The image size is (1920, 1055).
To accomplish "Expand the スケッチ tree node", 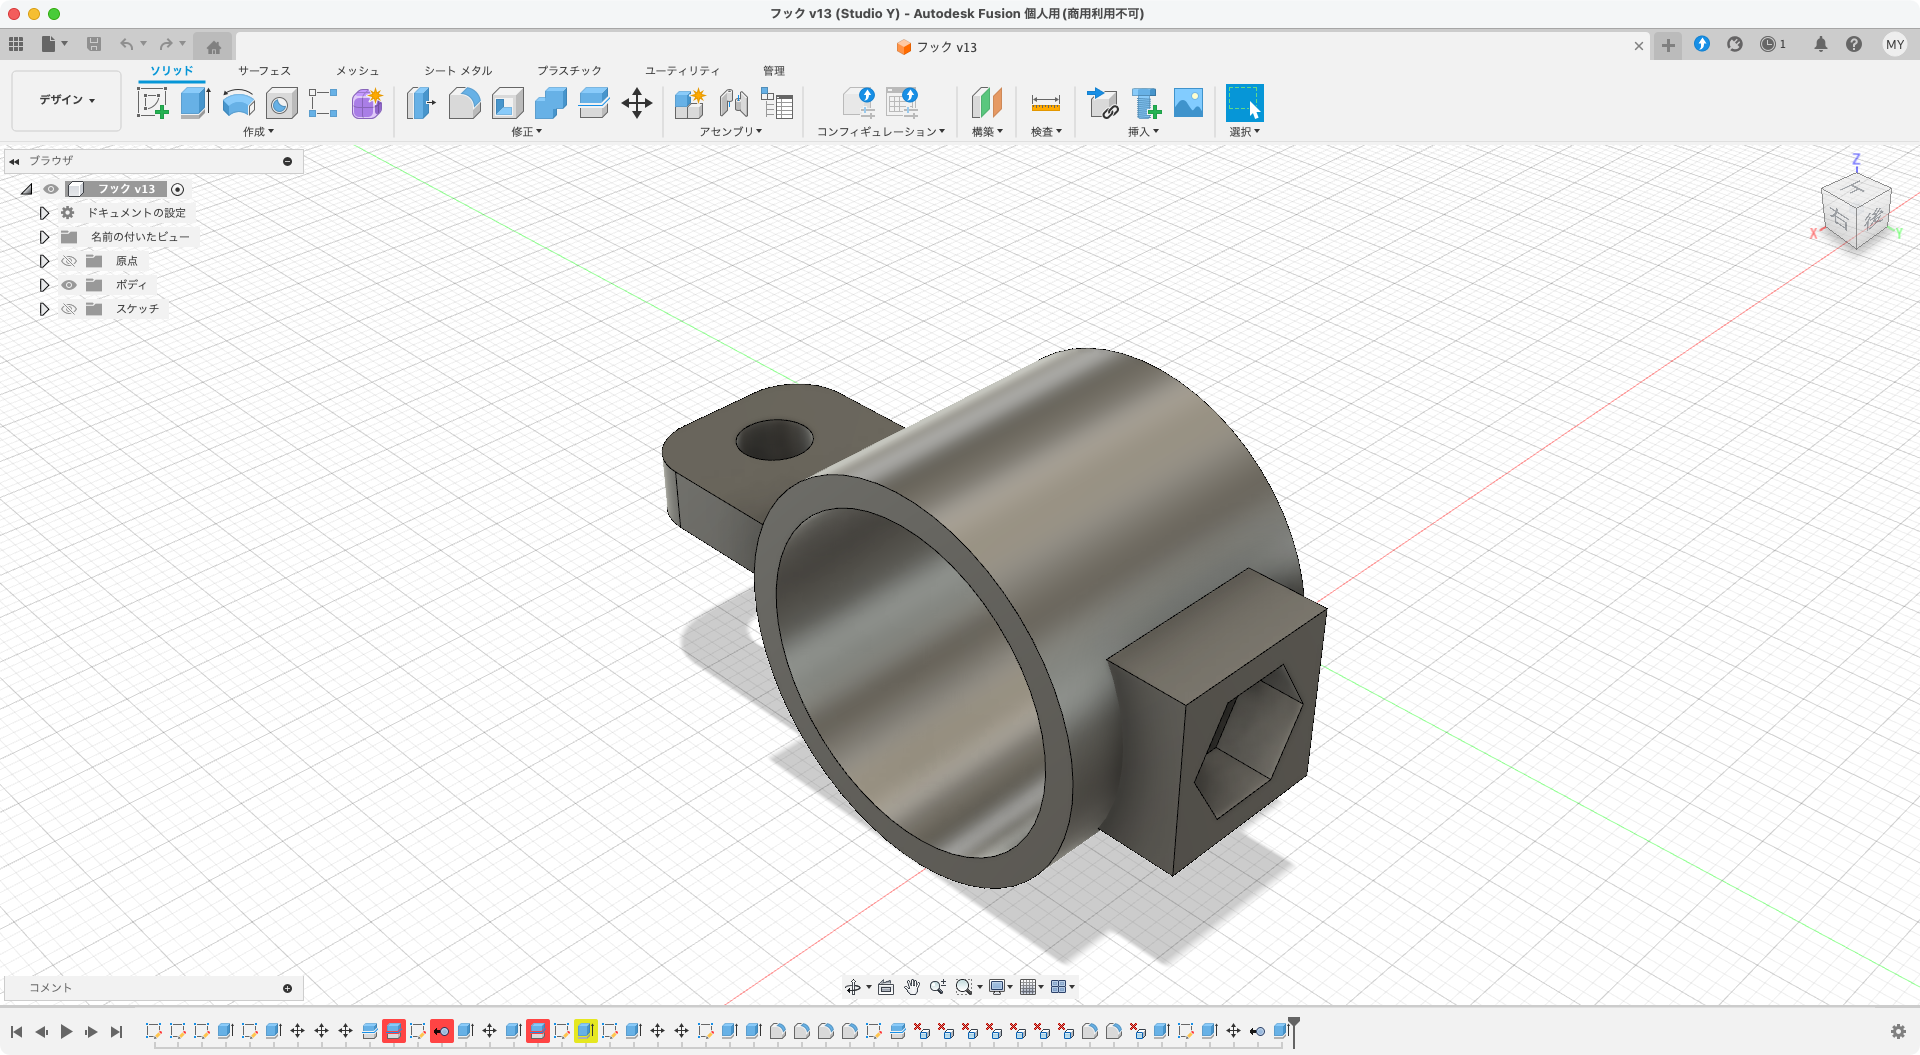I will (44, 309).
